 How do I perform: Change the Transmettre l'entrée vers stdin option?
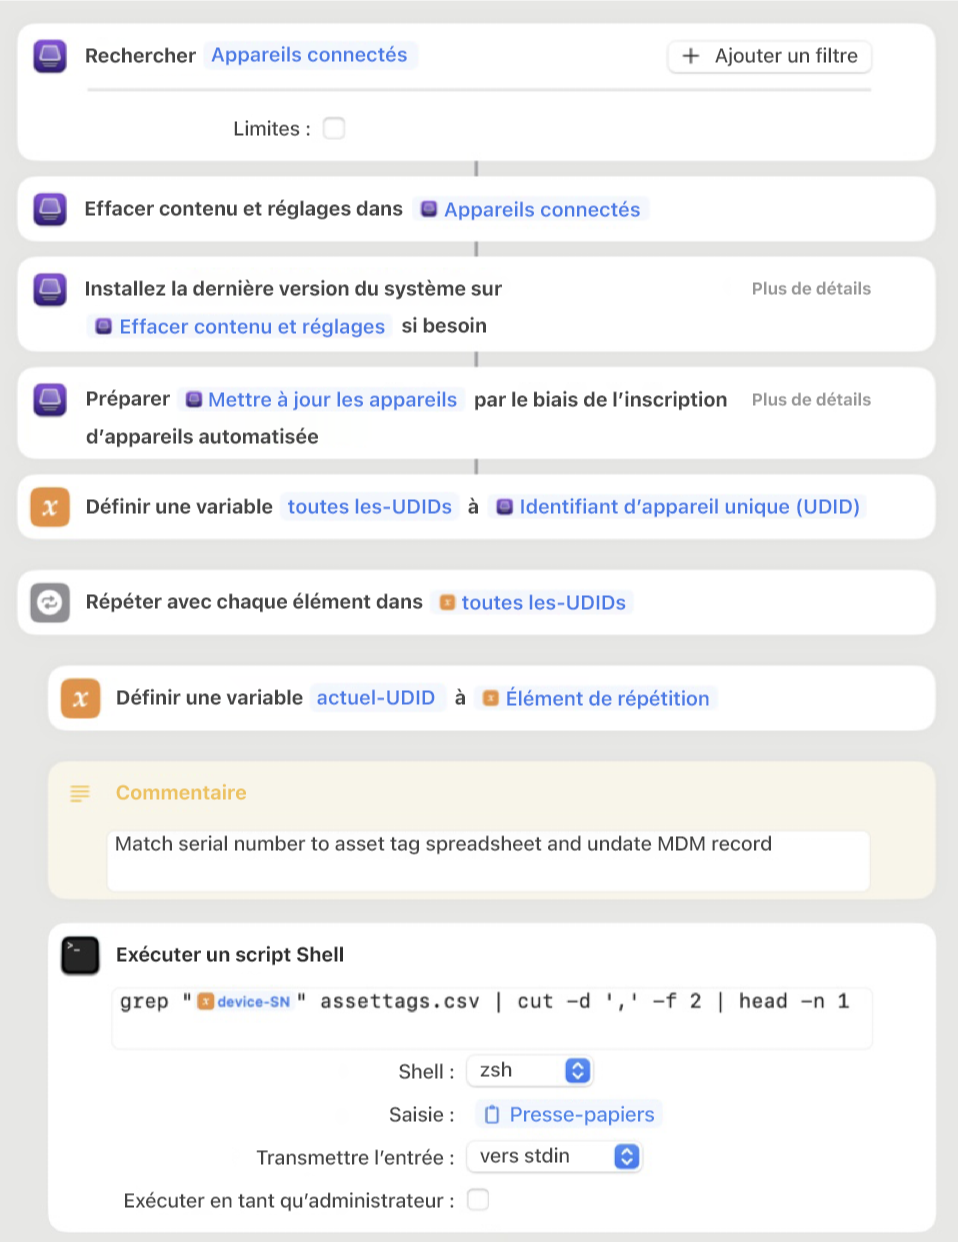click(x=554, y=1156)
